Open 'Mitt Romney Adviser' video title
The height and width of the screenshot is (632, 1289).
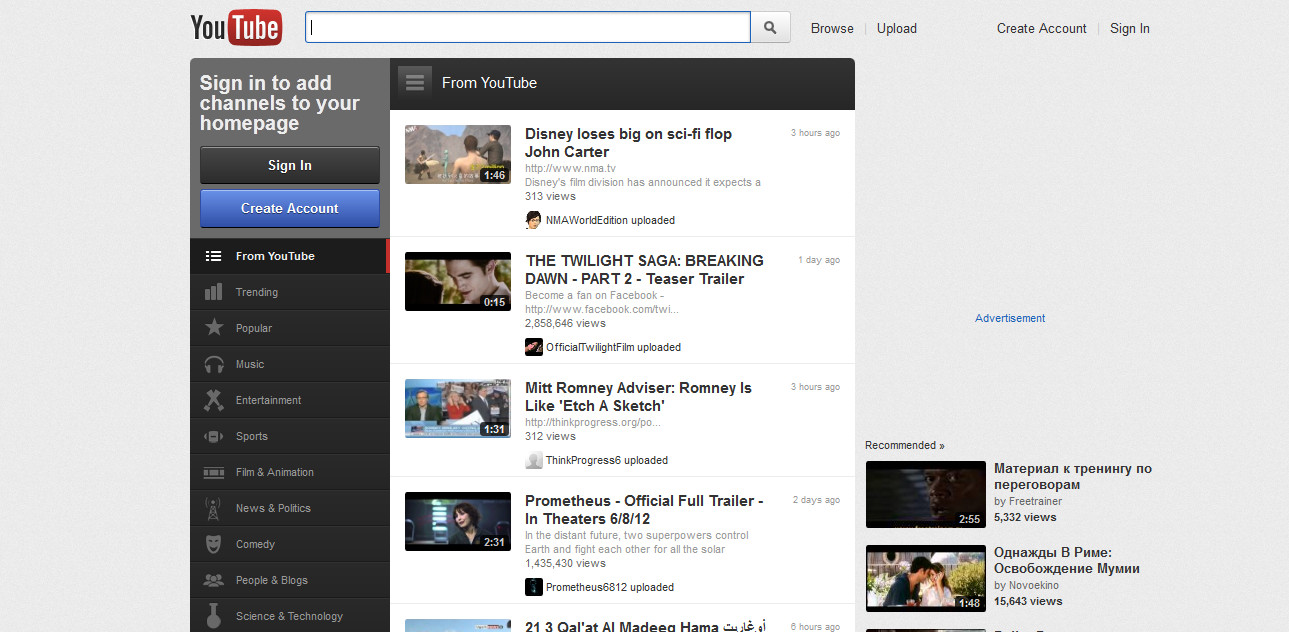pos(638,397)
